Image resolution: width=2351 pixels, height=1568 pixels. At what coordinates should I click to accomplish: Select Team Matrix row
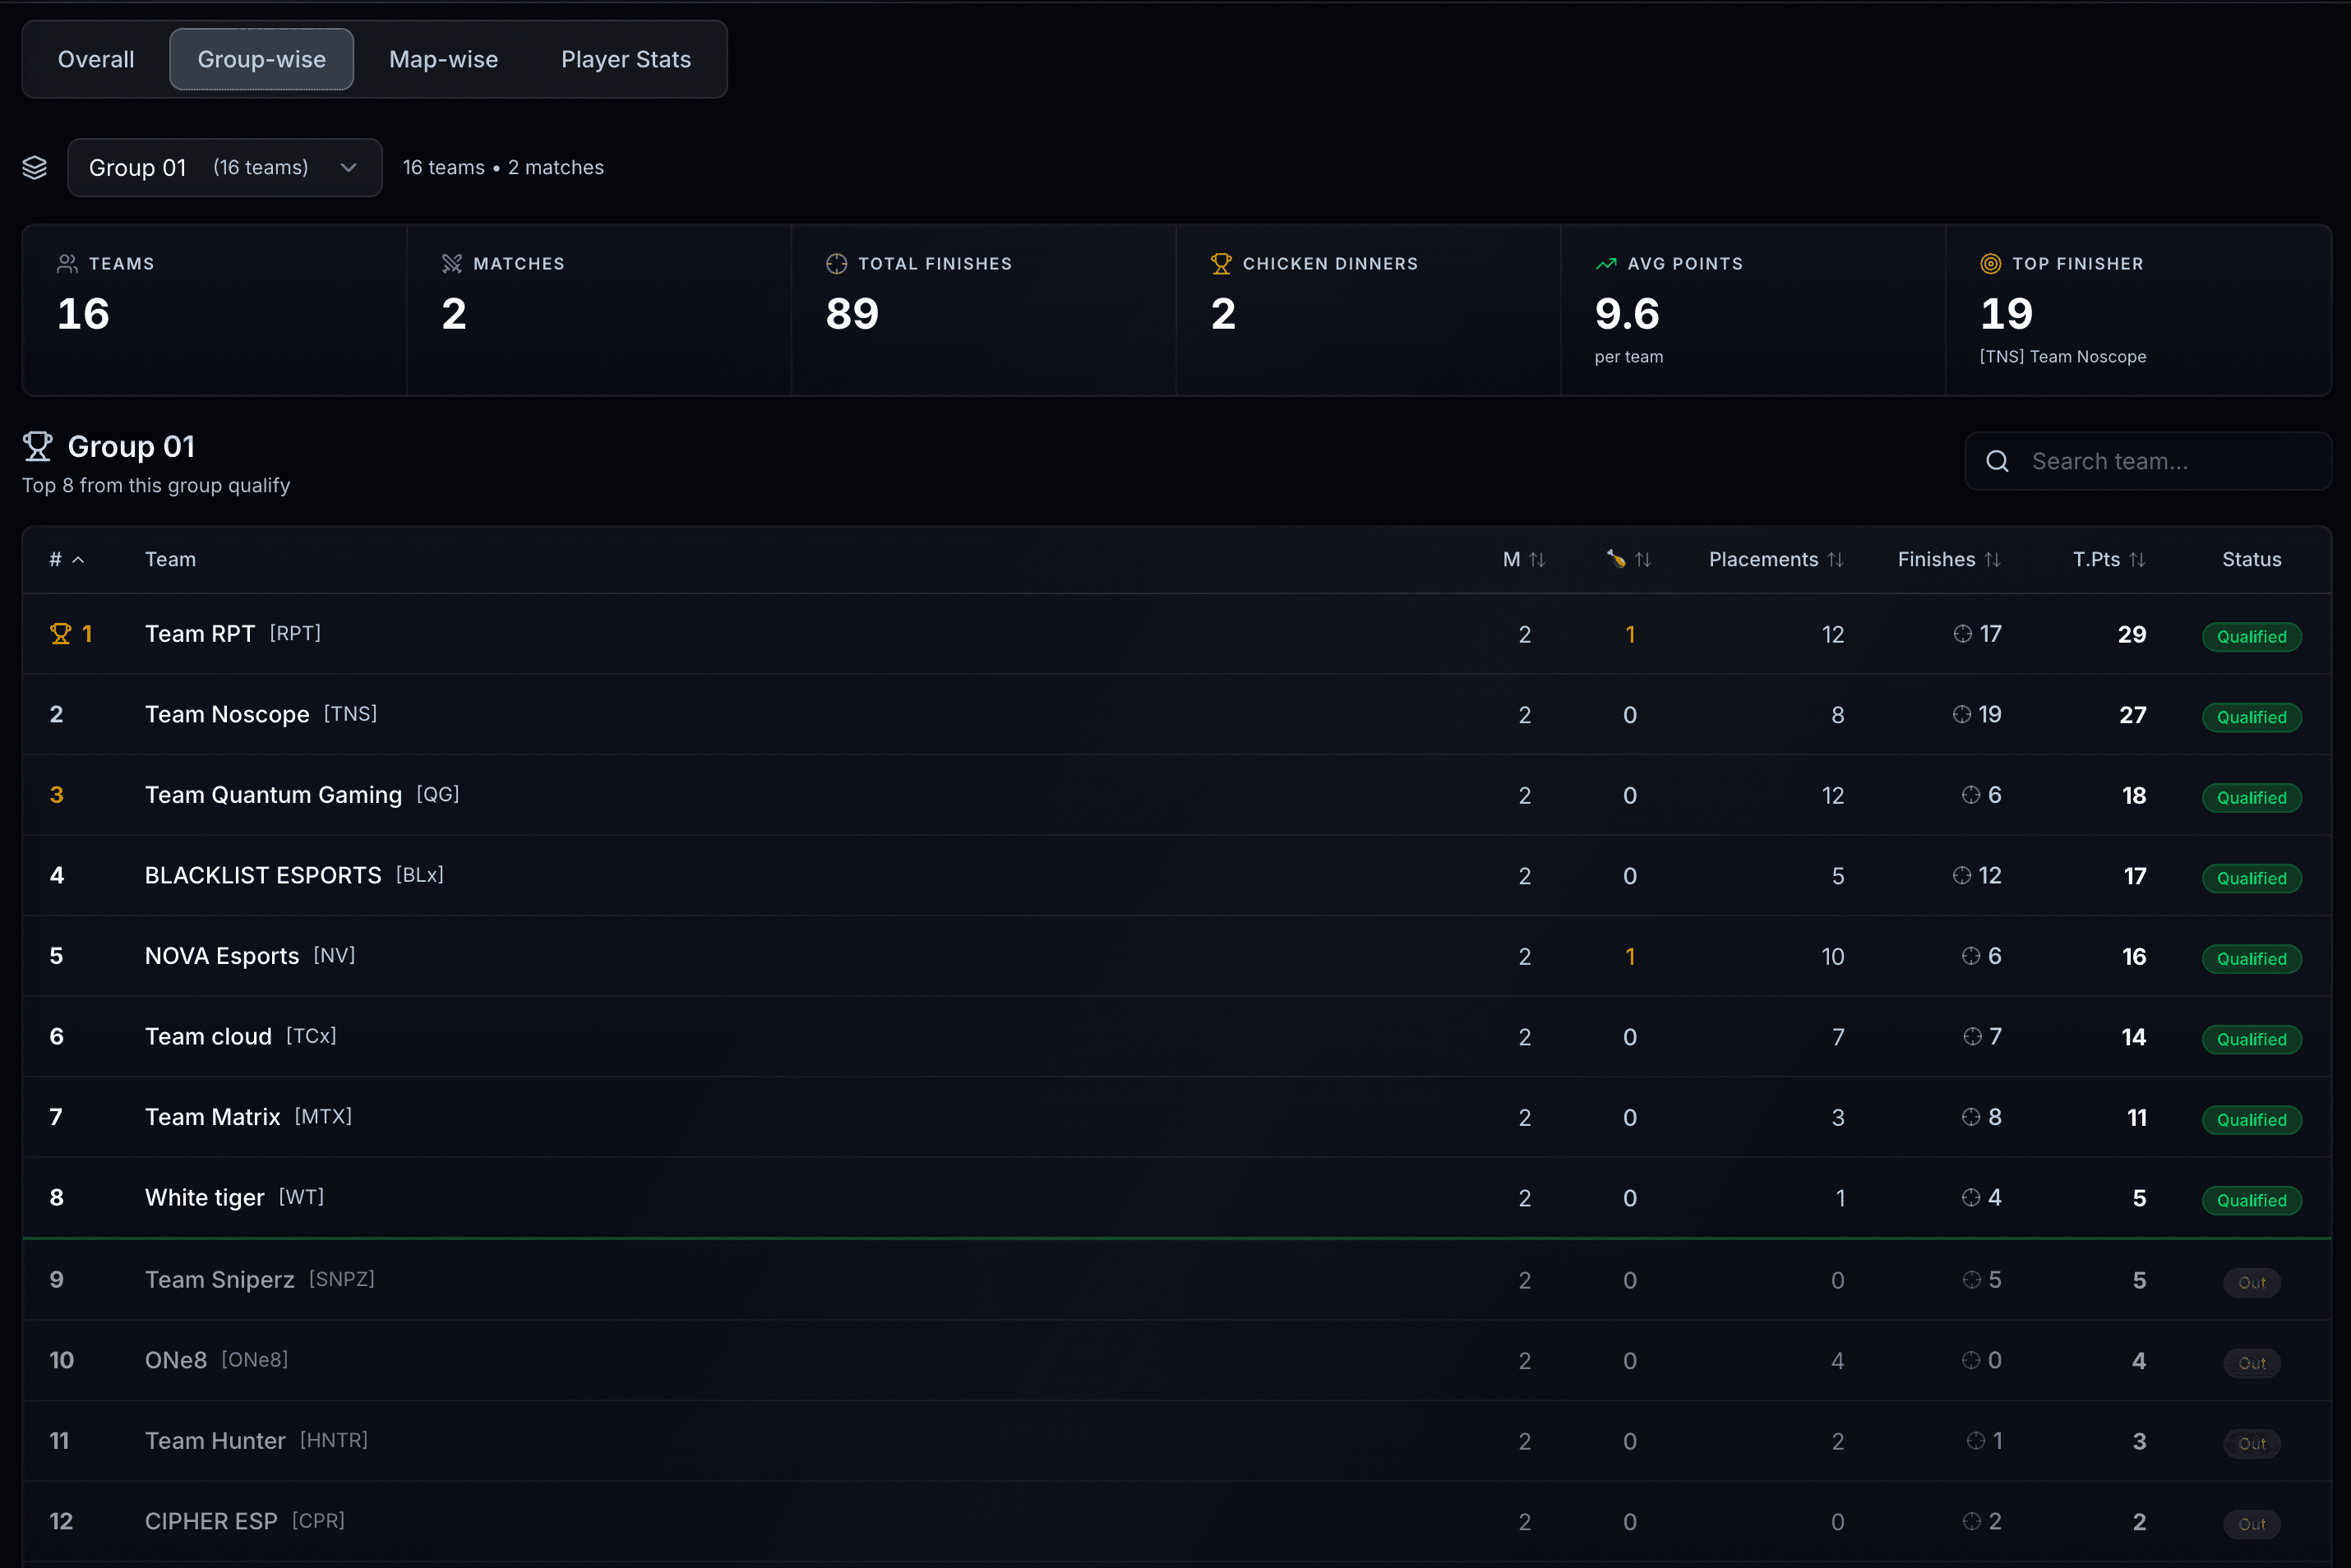pyautogui.click(x=1176, y=1117)
